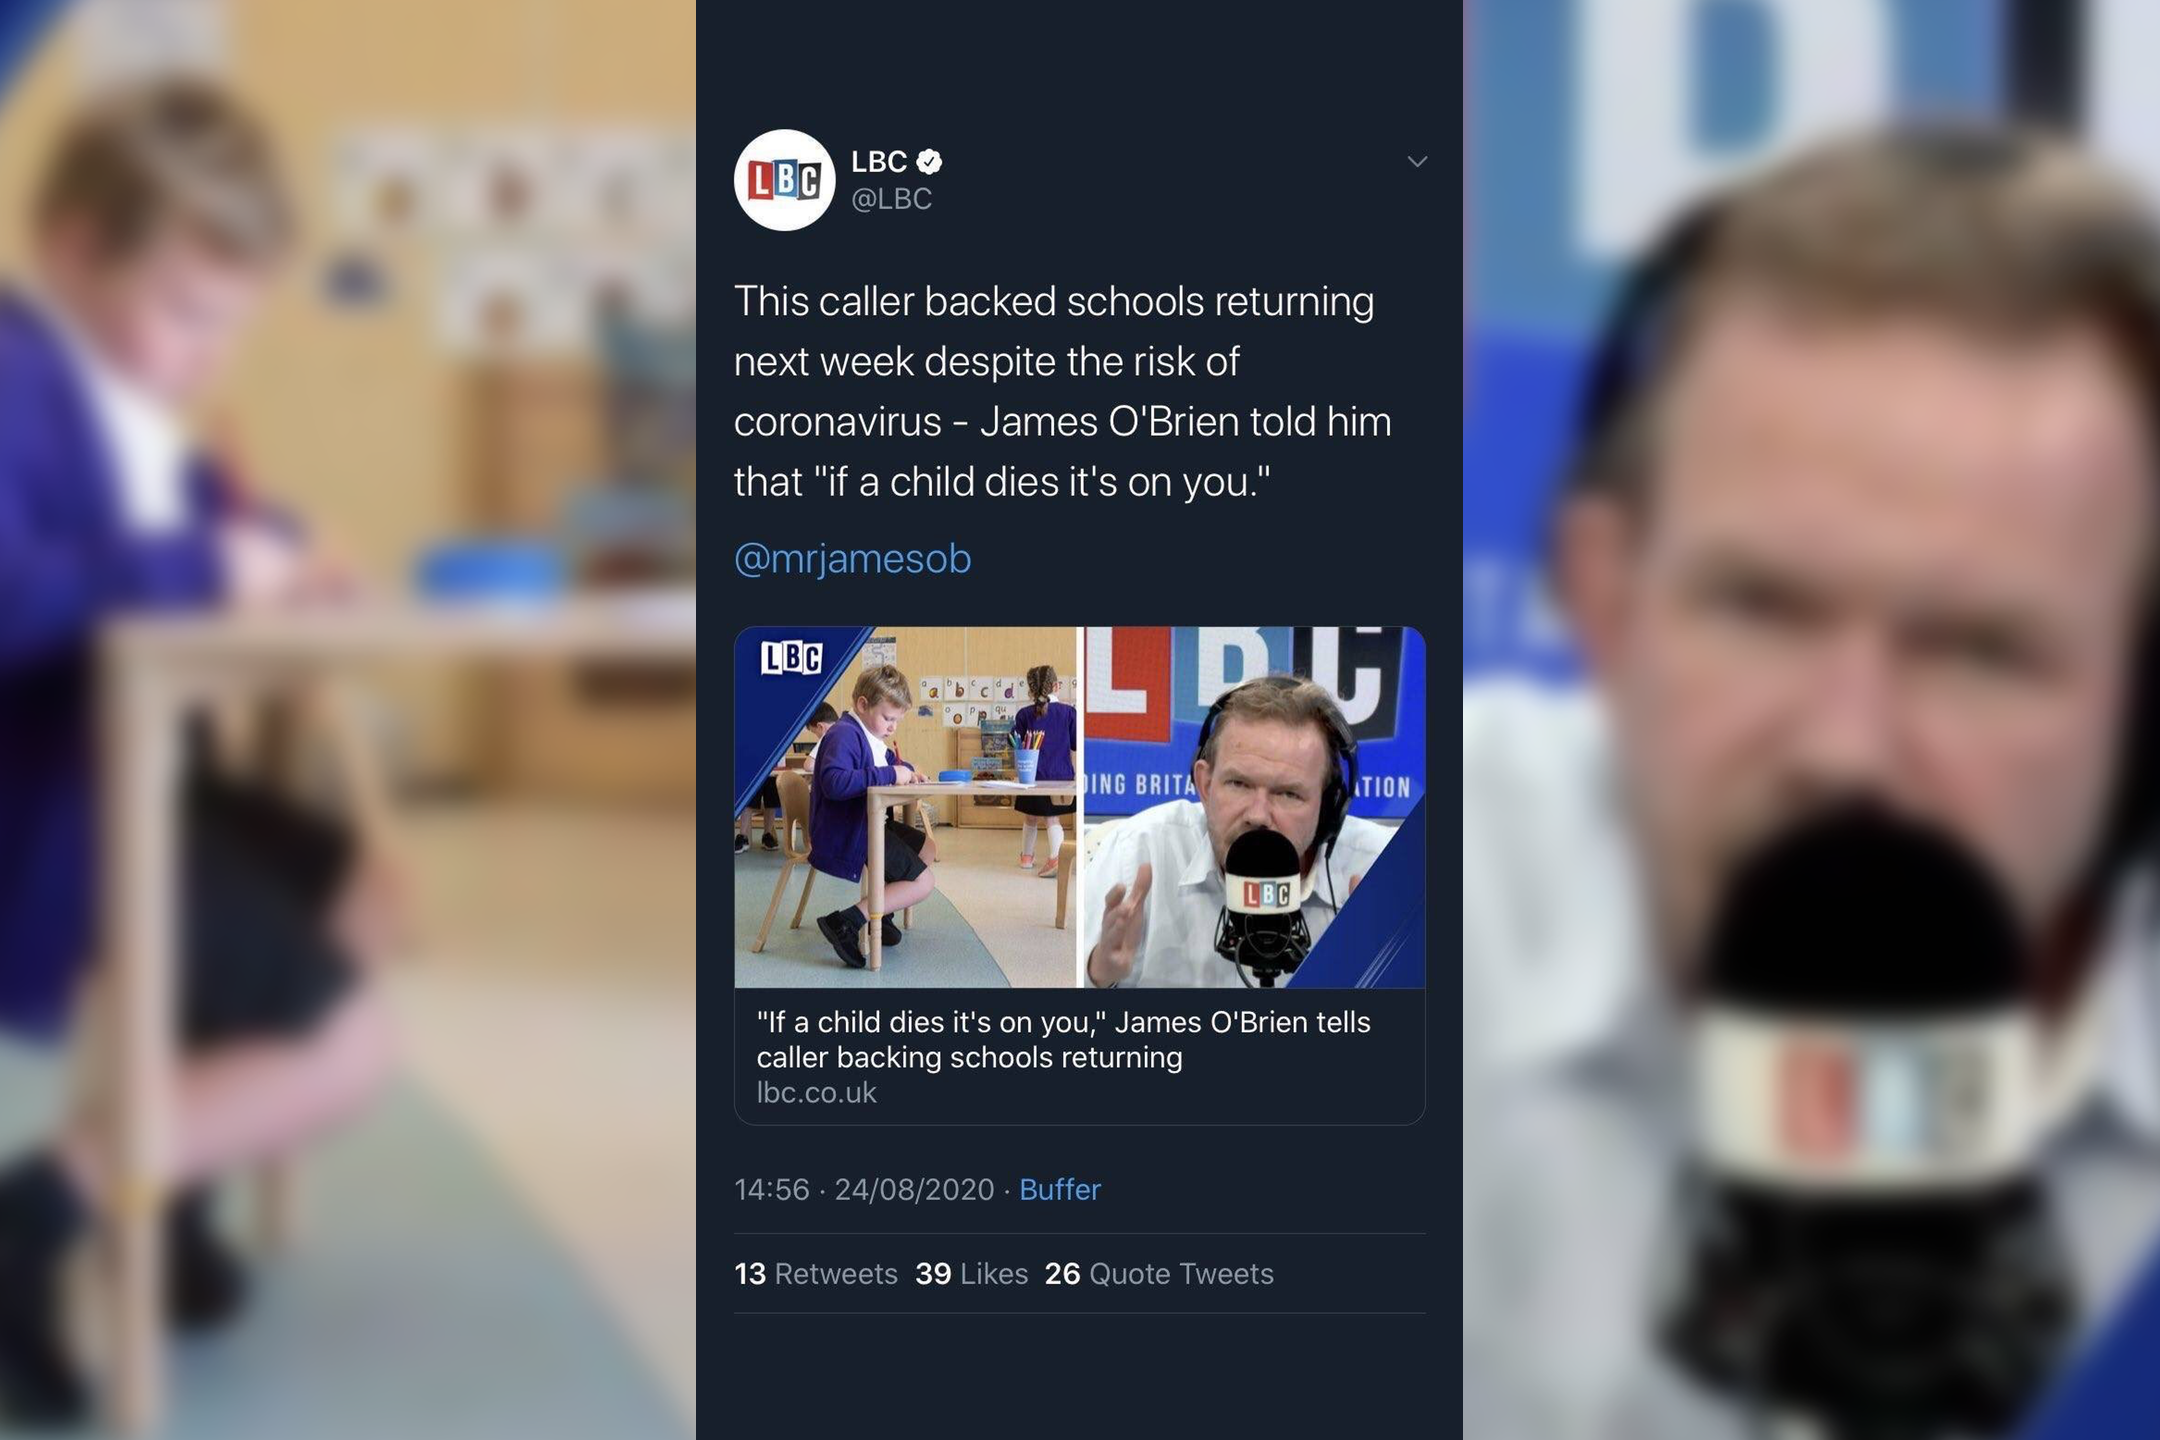The image size is (2160, 1440).
Task: Open the LBC profile avatar
Action: point(785,180)
